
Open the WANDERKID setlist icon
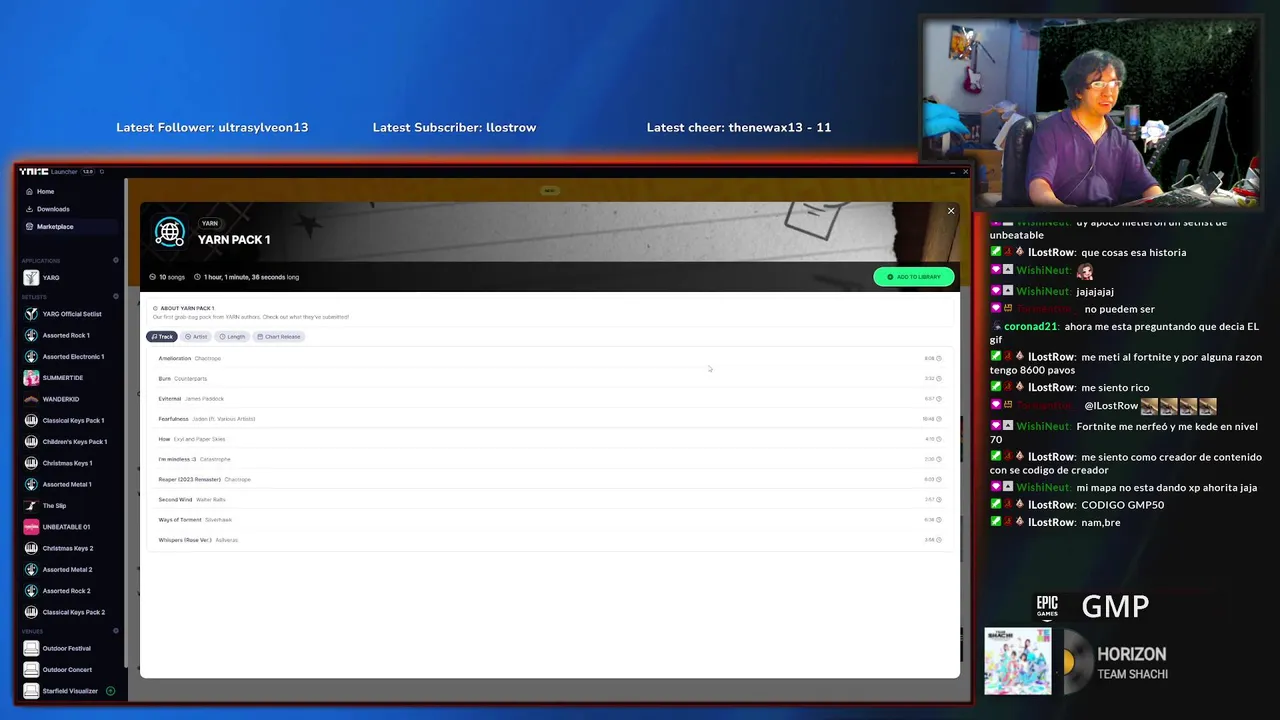tap(31, 399)
